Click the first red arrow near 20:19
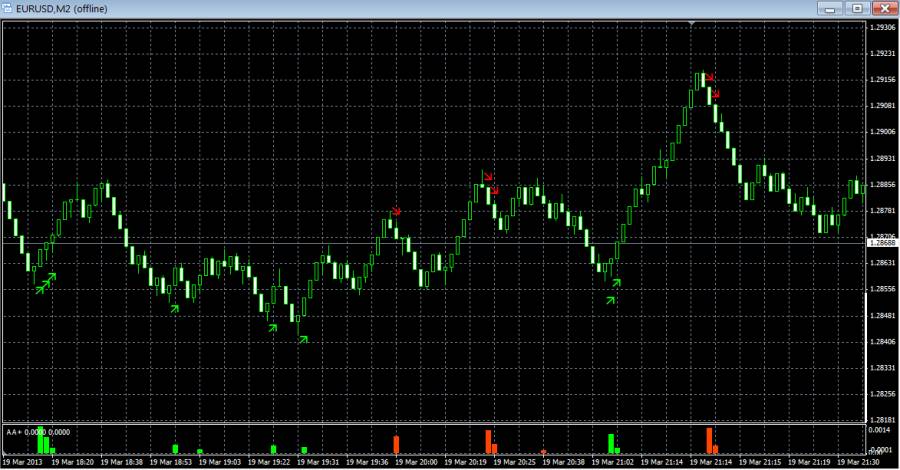The width and height of the screenshot is (900, 470). pyautogui.click(x=486, y=177)
